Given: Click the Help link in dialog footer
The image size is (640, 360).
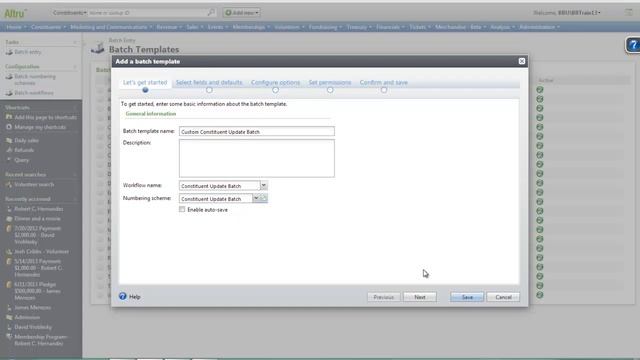Looking at the screenshot, I should click(135, 297).
